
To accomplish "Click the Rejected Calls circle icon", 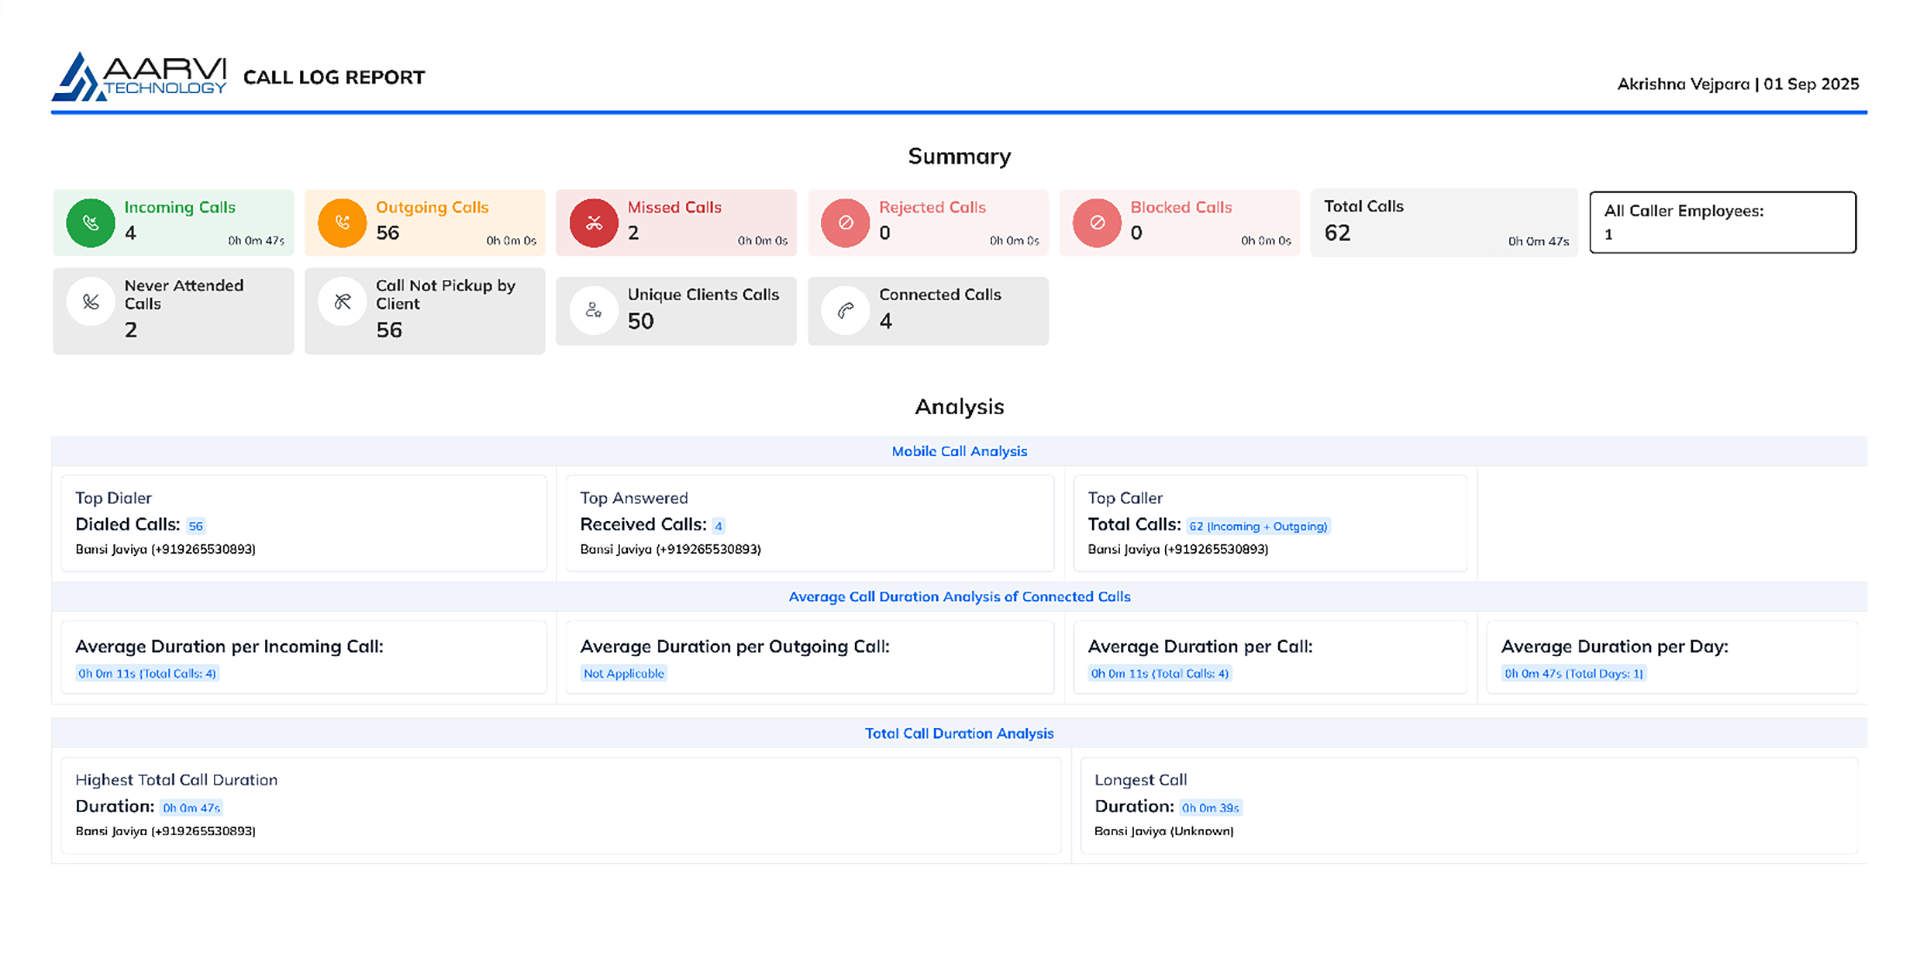I will pyautogui.click(x=845, y=223).
